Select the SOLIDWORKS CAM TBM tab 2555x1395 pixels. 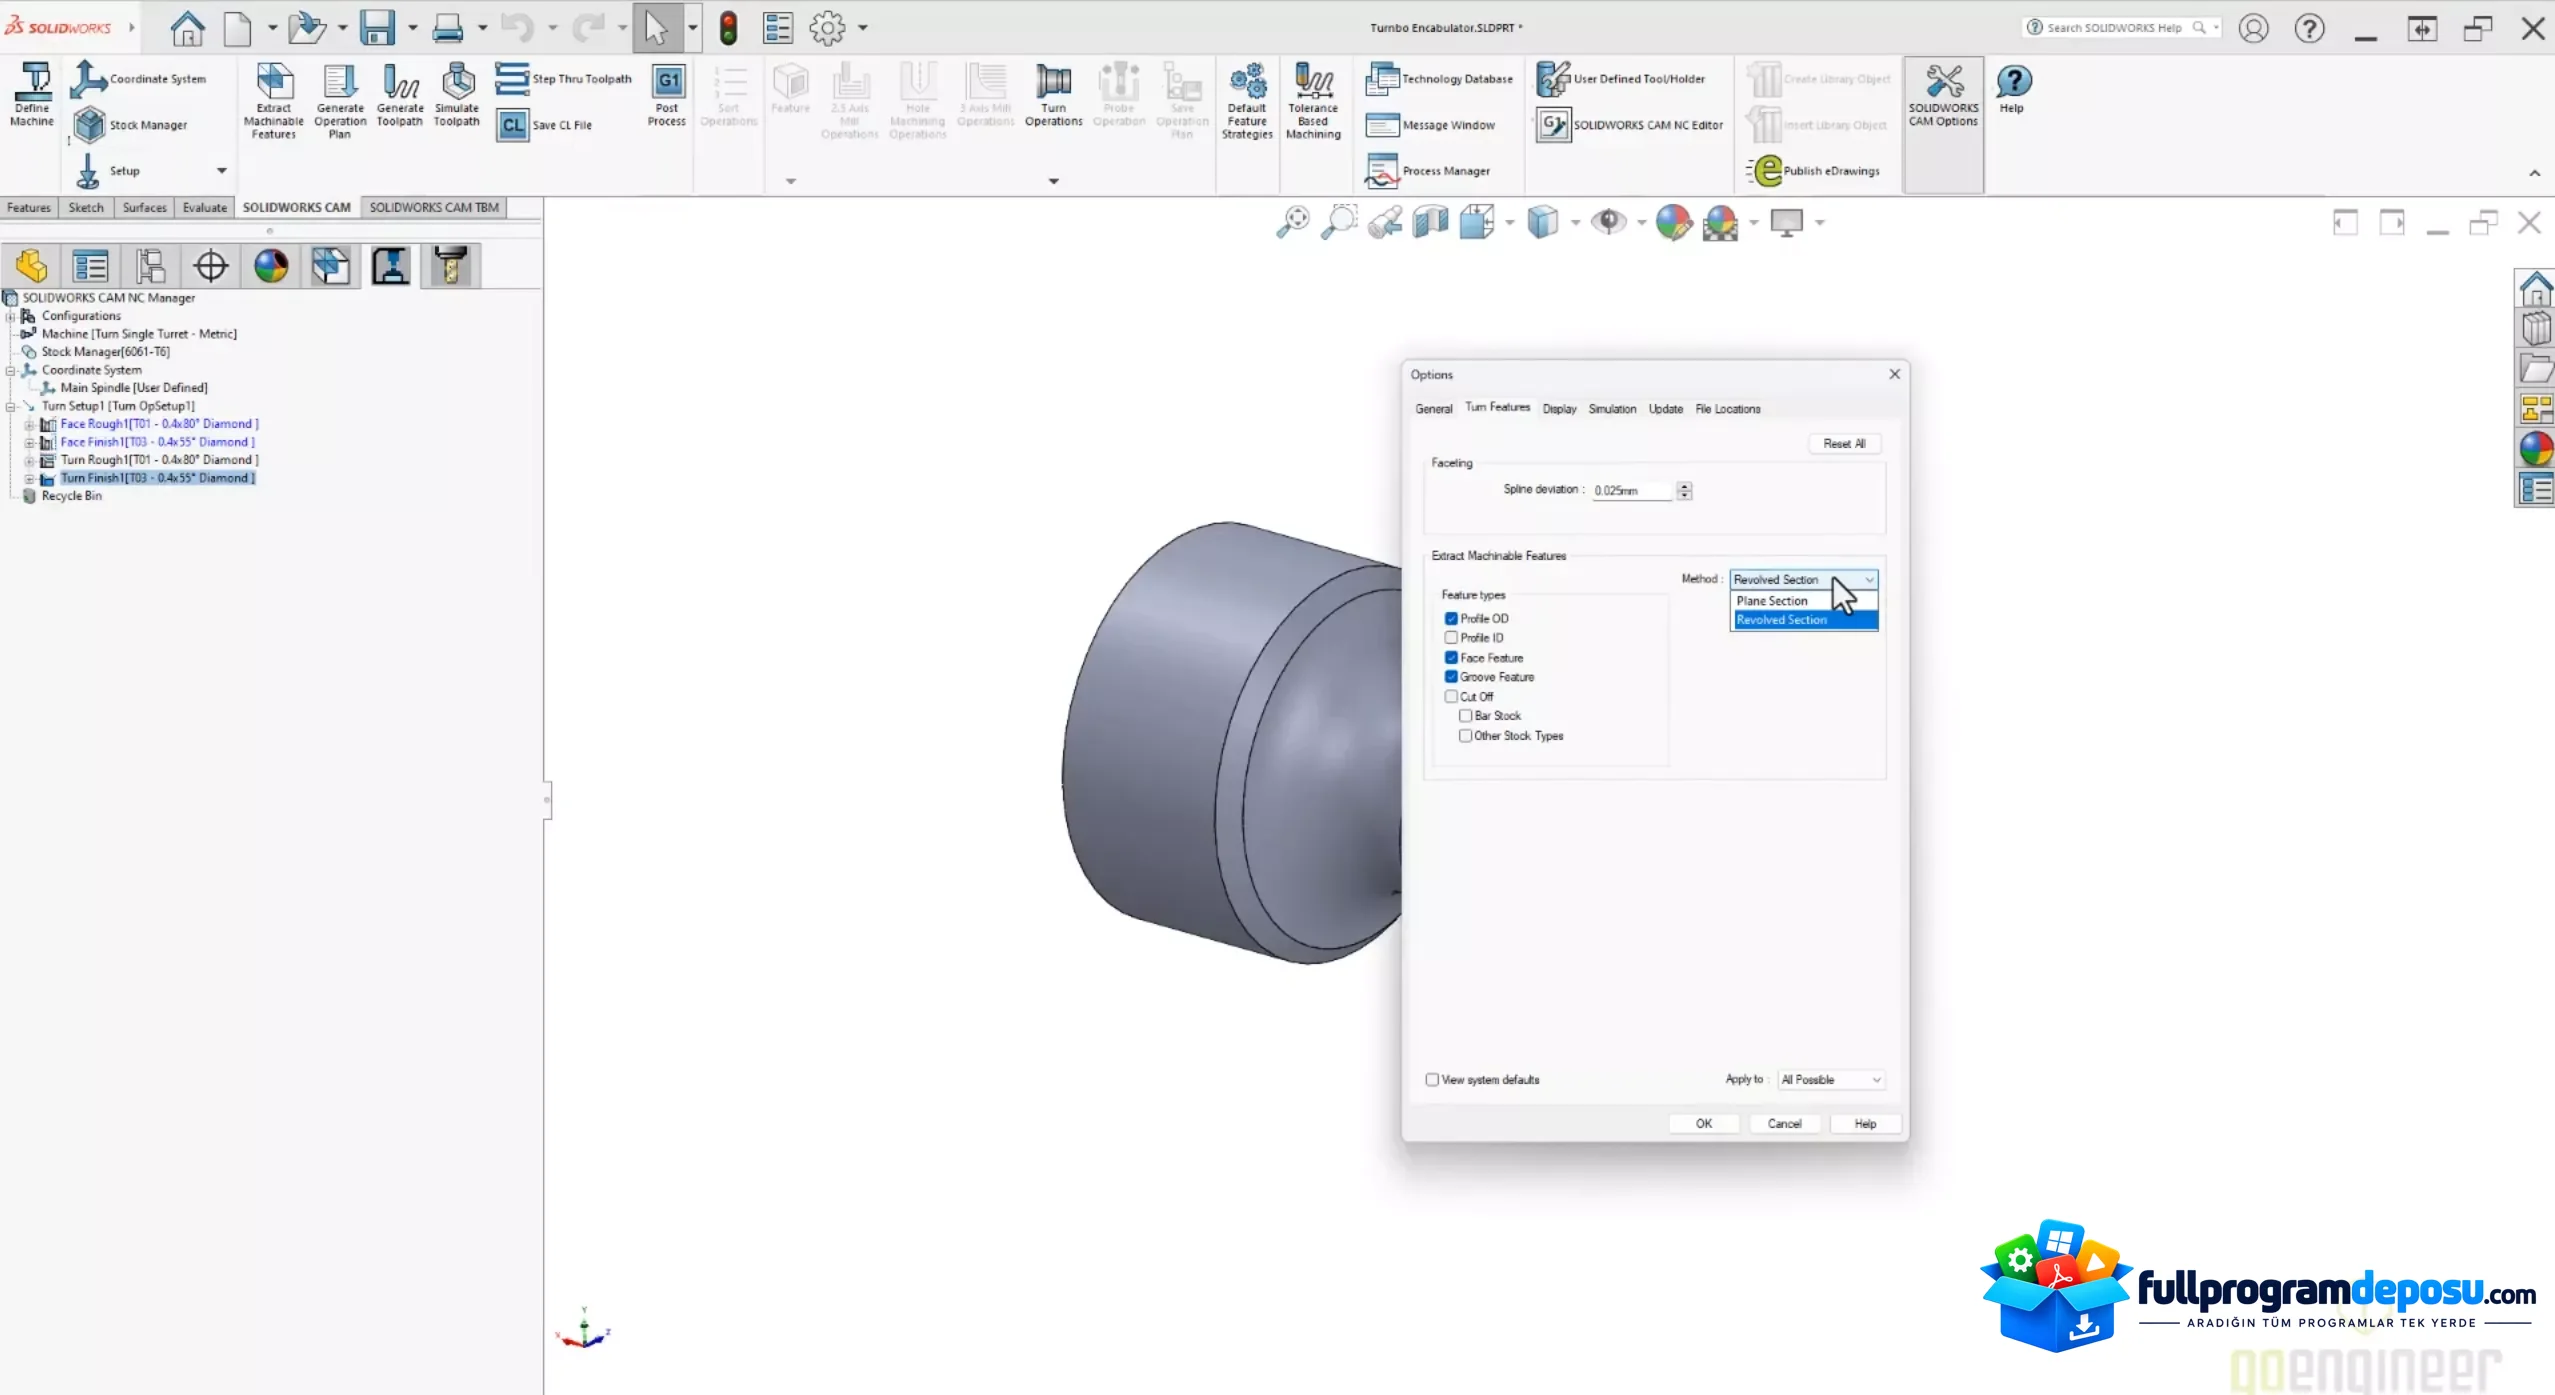(x=434, y=208)
